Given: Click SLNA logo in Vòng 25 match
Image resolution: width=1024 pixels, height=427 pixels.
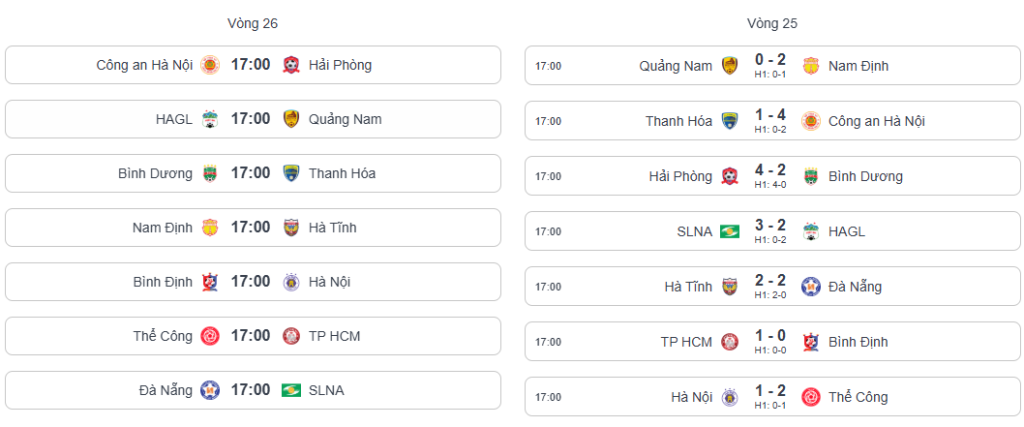Looking at the screenshot, I should 730,232.
